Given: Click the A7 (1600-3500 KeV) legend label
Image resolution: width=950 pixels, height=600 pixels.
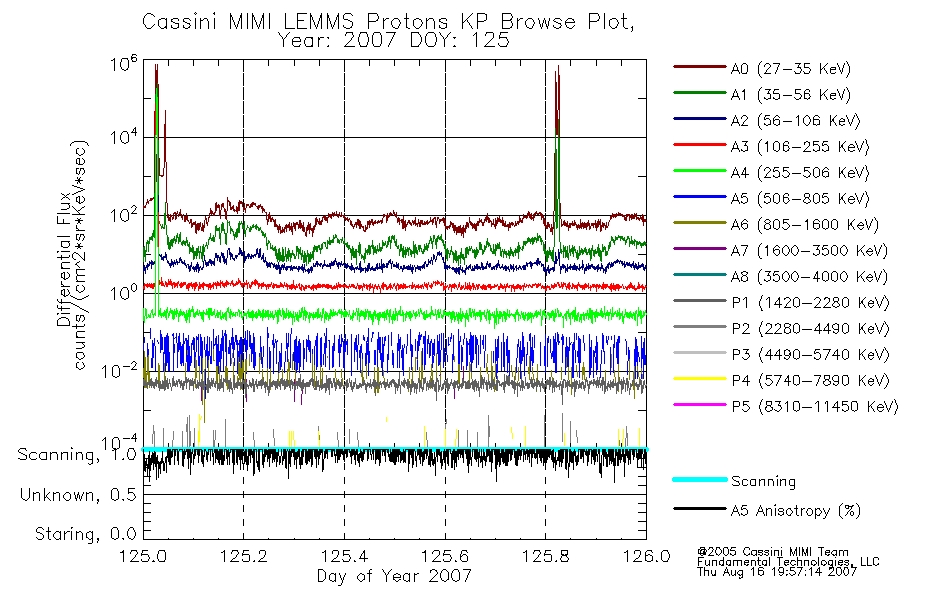Looking at the screenshot, I should (x=809, y=251).
